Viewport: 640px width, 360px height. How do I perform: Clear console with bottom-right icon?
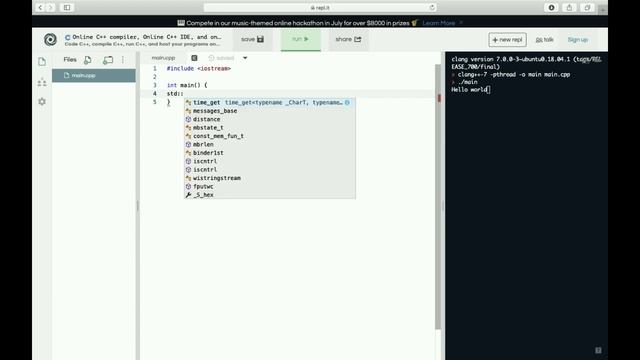tap(598, 350)
